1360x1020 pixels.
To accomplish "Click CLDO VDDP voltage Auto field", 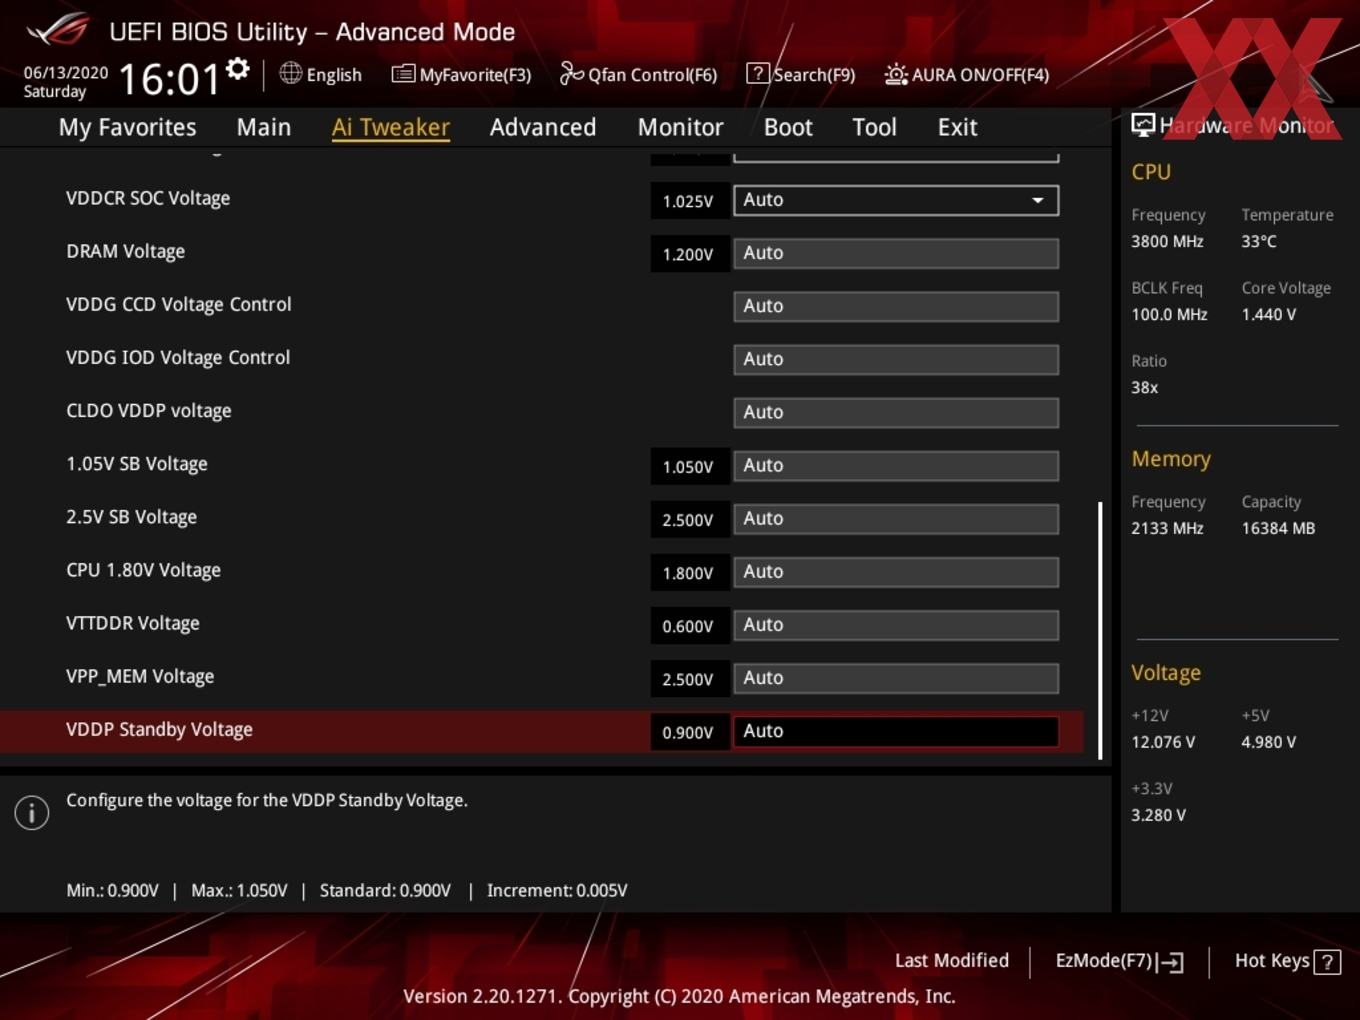I will coord(896,412).
